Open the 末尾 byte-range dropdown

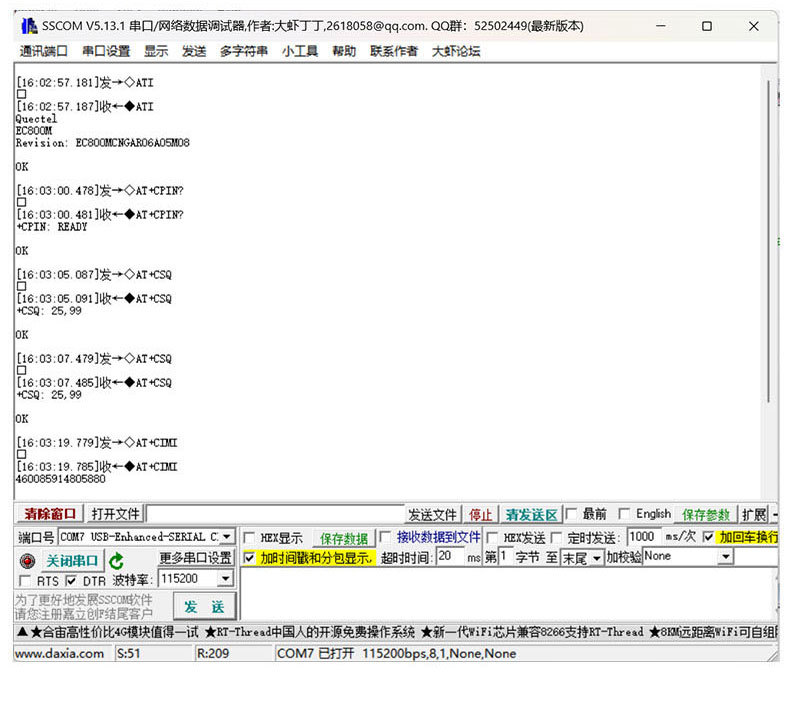point(597,558)
